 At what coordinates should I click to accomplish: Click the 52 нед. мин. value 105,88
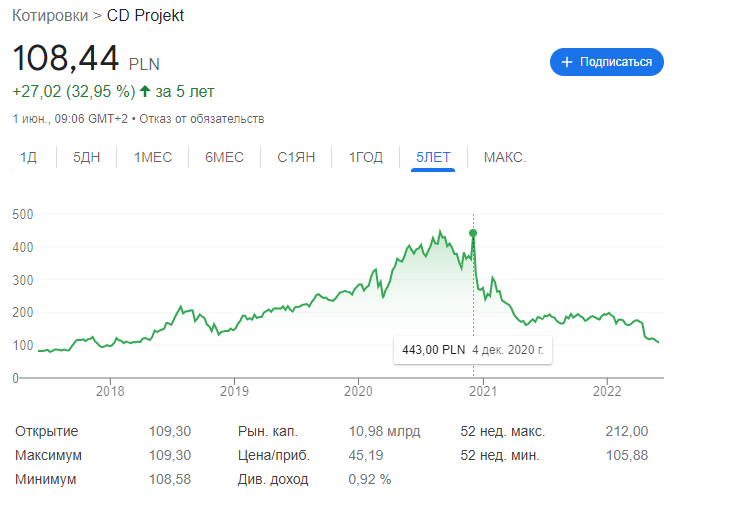click(627, 455)
